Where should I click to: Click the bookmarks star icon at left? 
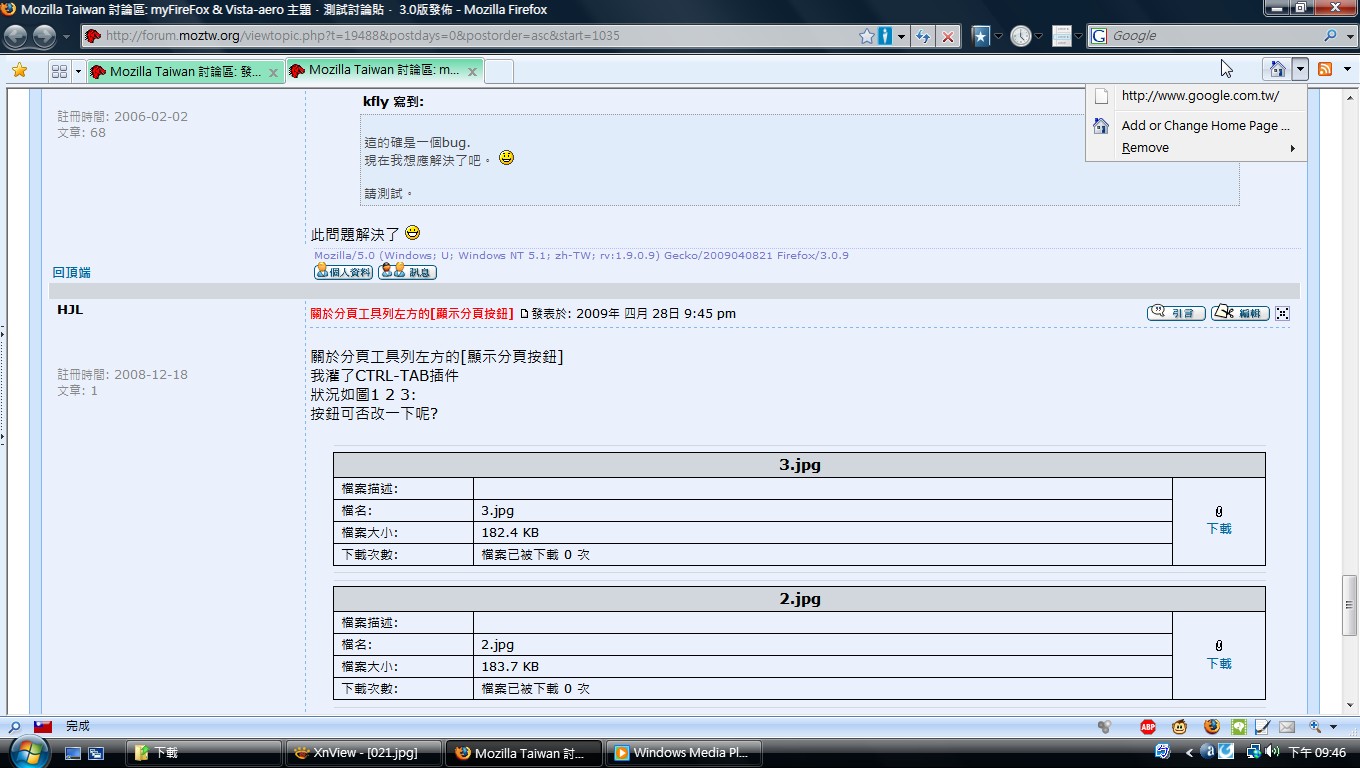(x=19, y=70)
